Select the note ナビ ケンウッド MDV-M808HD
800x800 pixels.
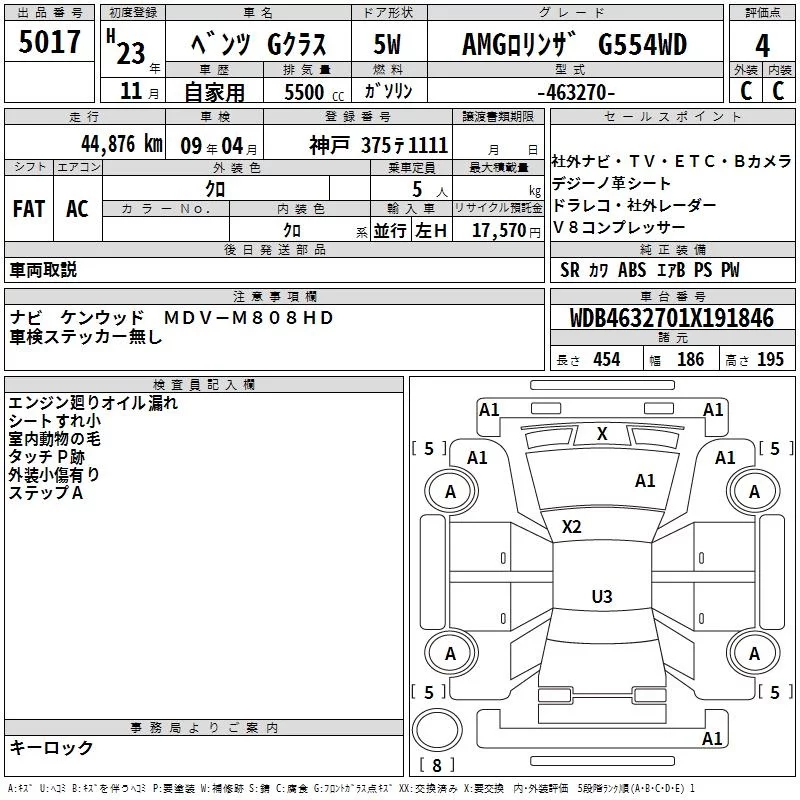click(171, 318)
